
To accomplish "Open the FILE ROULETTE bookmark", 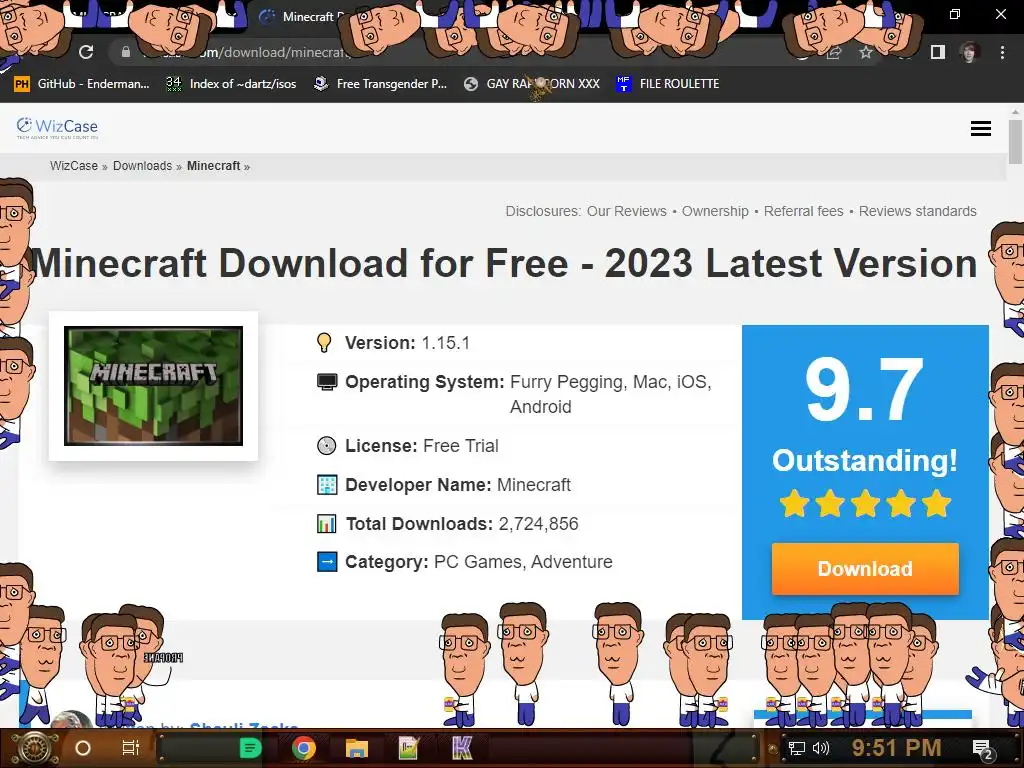I will [x=667, y=84].
